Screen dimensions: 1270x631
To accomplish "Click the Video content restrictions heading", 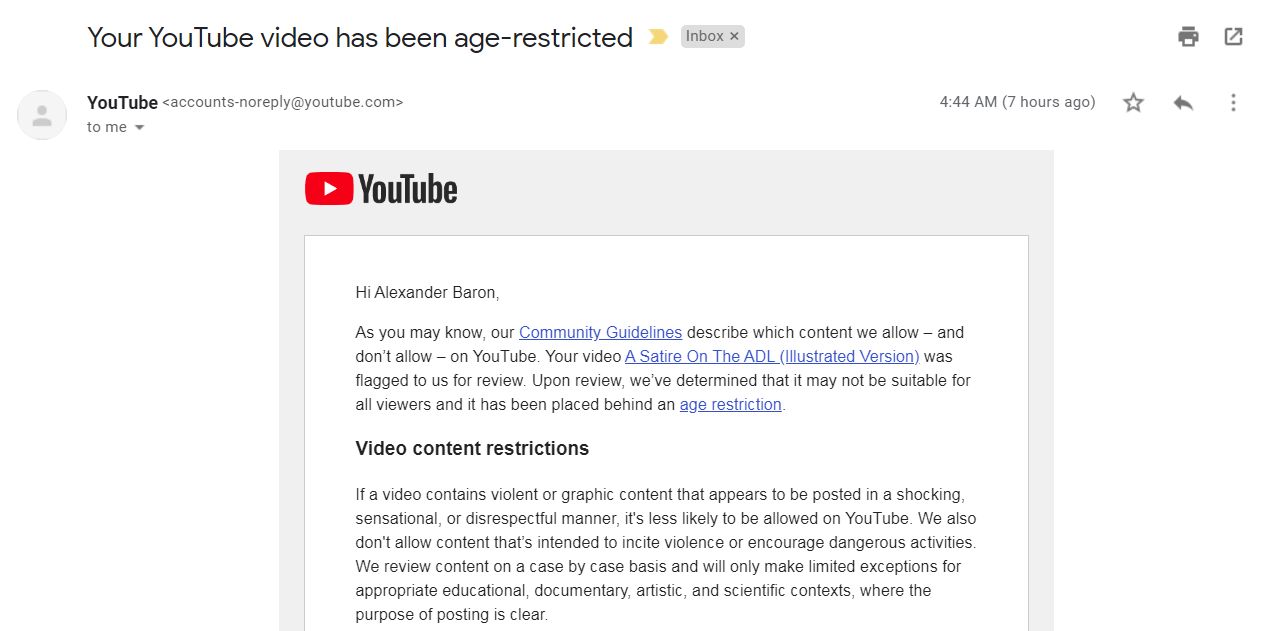I will [x=472, y=448].
